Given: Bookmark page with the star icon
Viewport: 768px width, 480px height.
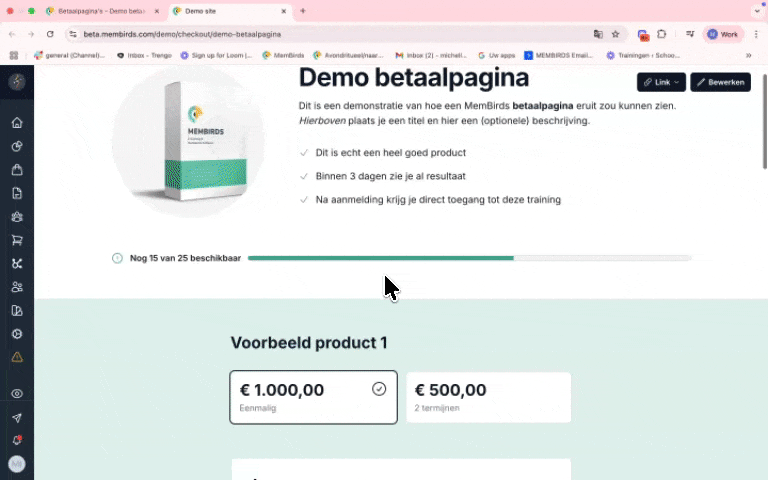Looking at the screenshot, I should (x=616, y=34).
